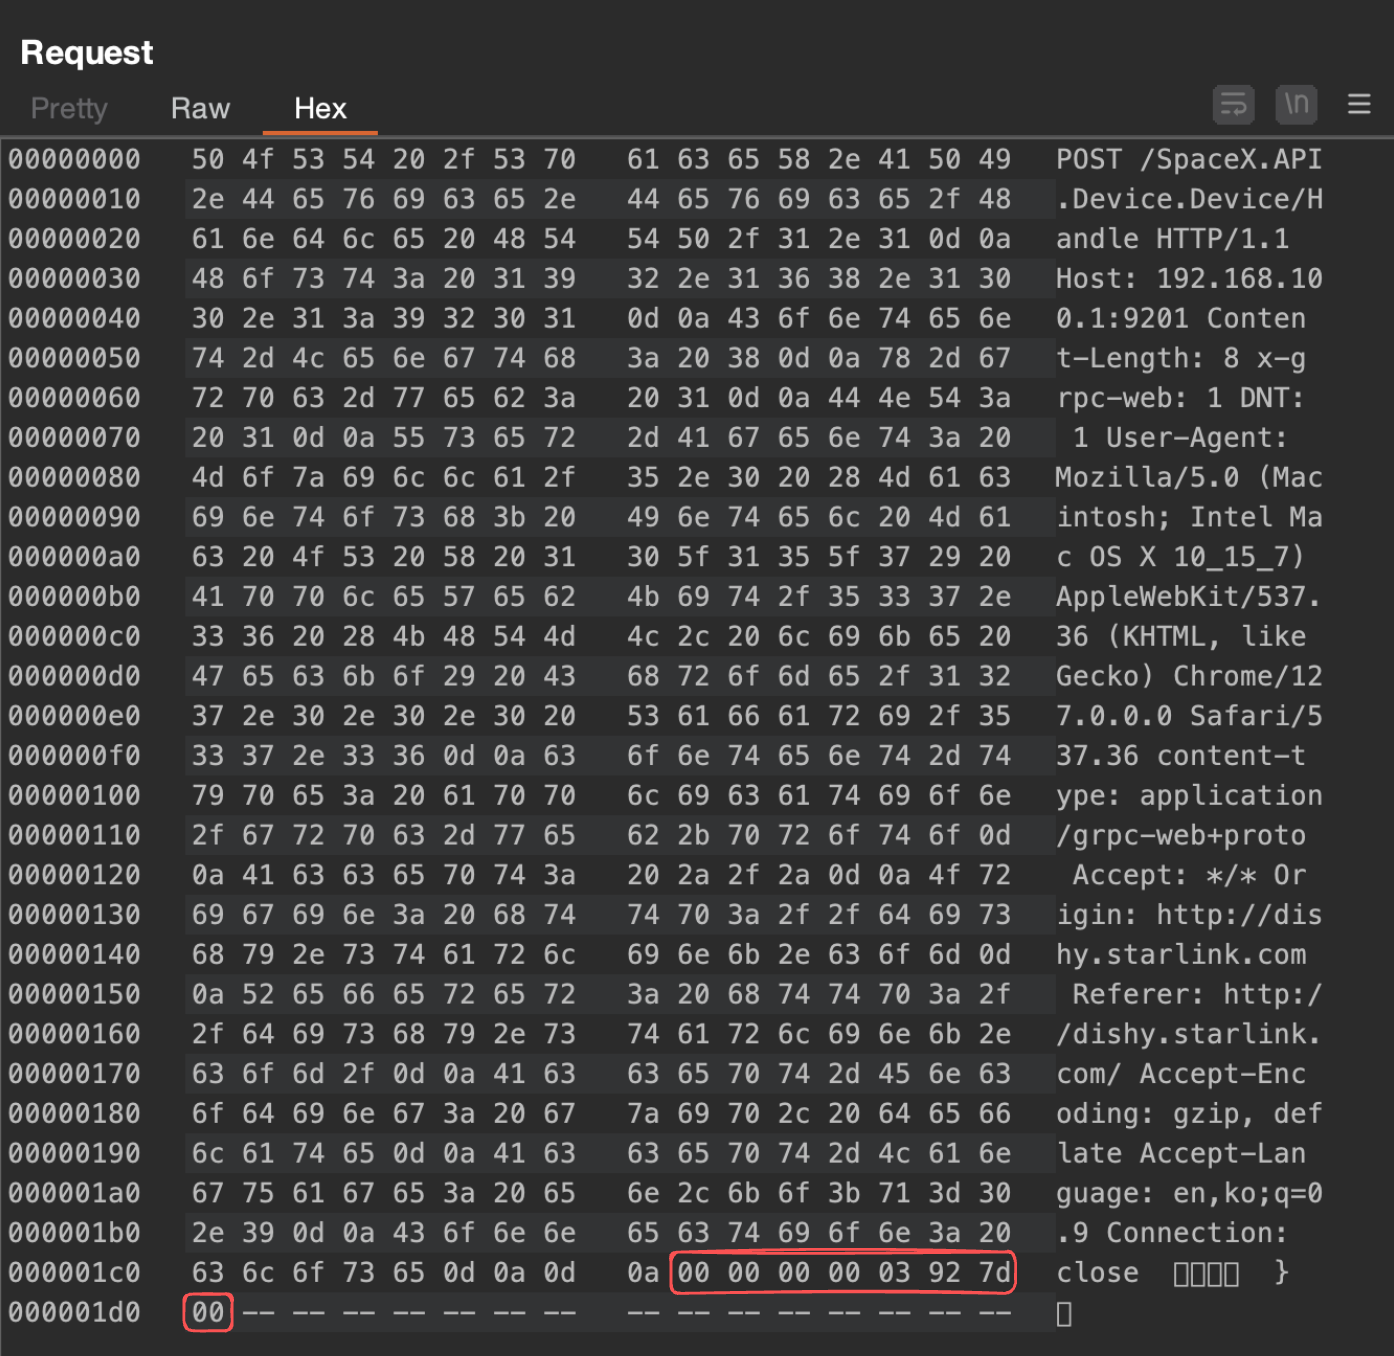The image size is (1394, 1356).
Task: Select offset 00000000 in the hex view
Action: point(75,159)
